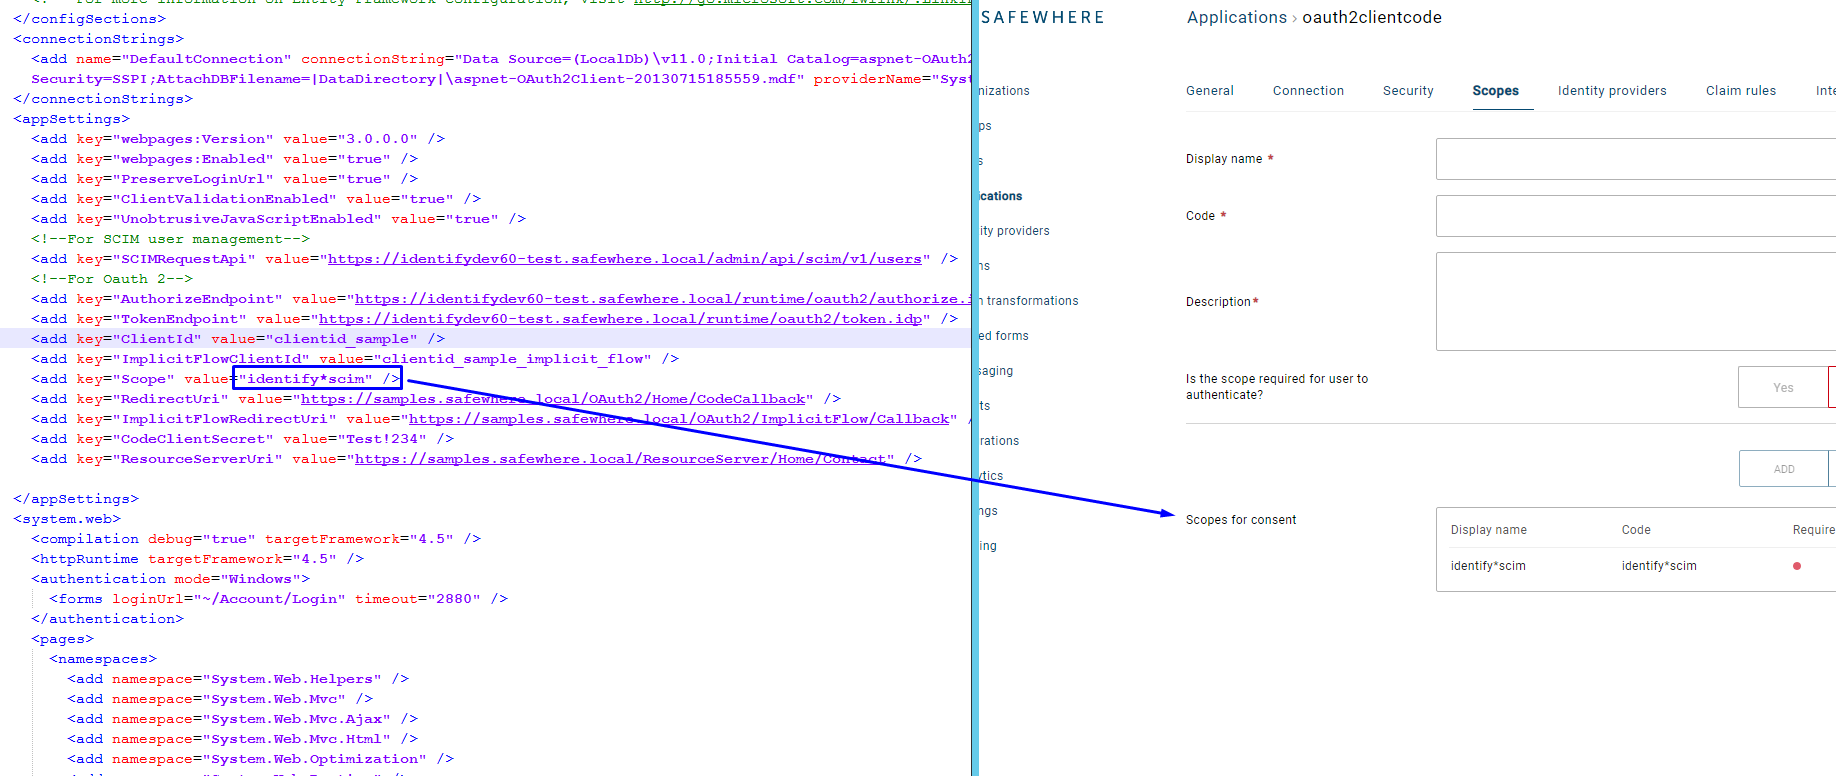Click the red required indicator dot

pyautogui.click(x=1797, y=566)
